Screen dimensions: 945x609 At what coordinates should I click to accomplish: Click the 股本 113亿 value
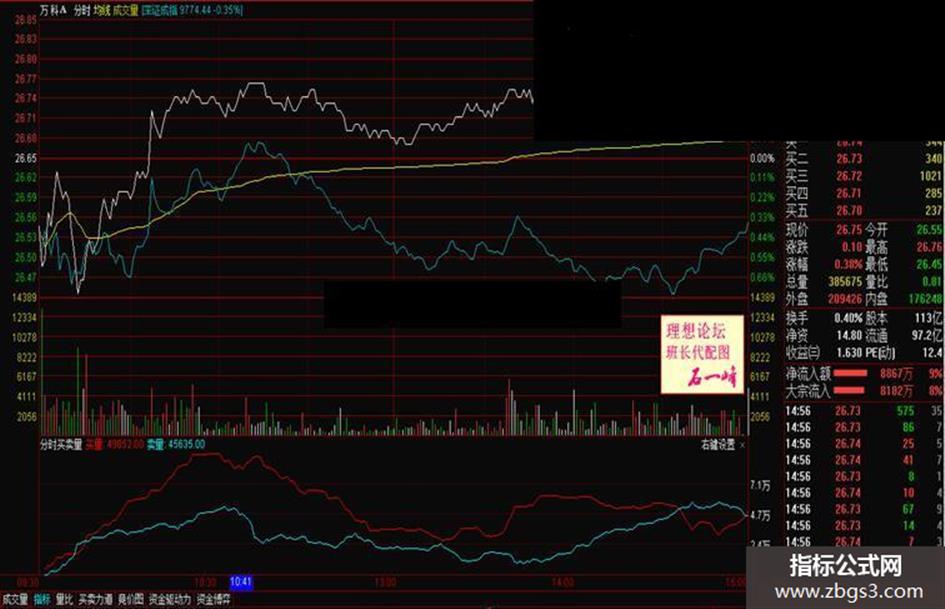[929, 318]
